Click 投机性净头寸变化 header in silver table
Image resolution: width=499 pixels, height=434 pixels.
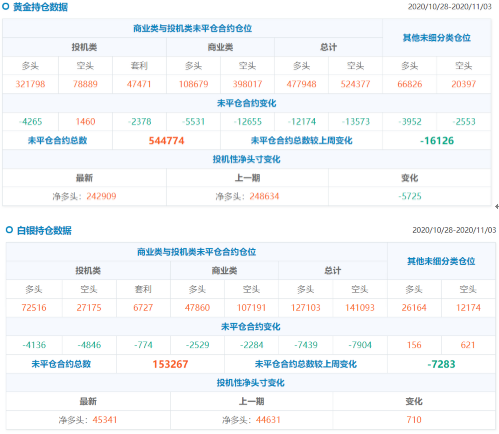(x=251, y=383)
